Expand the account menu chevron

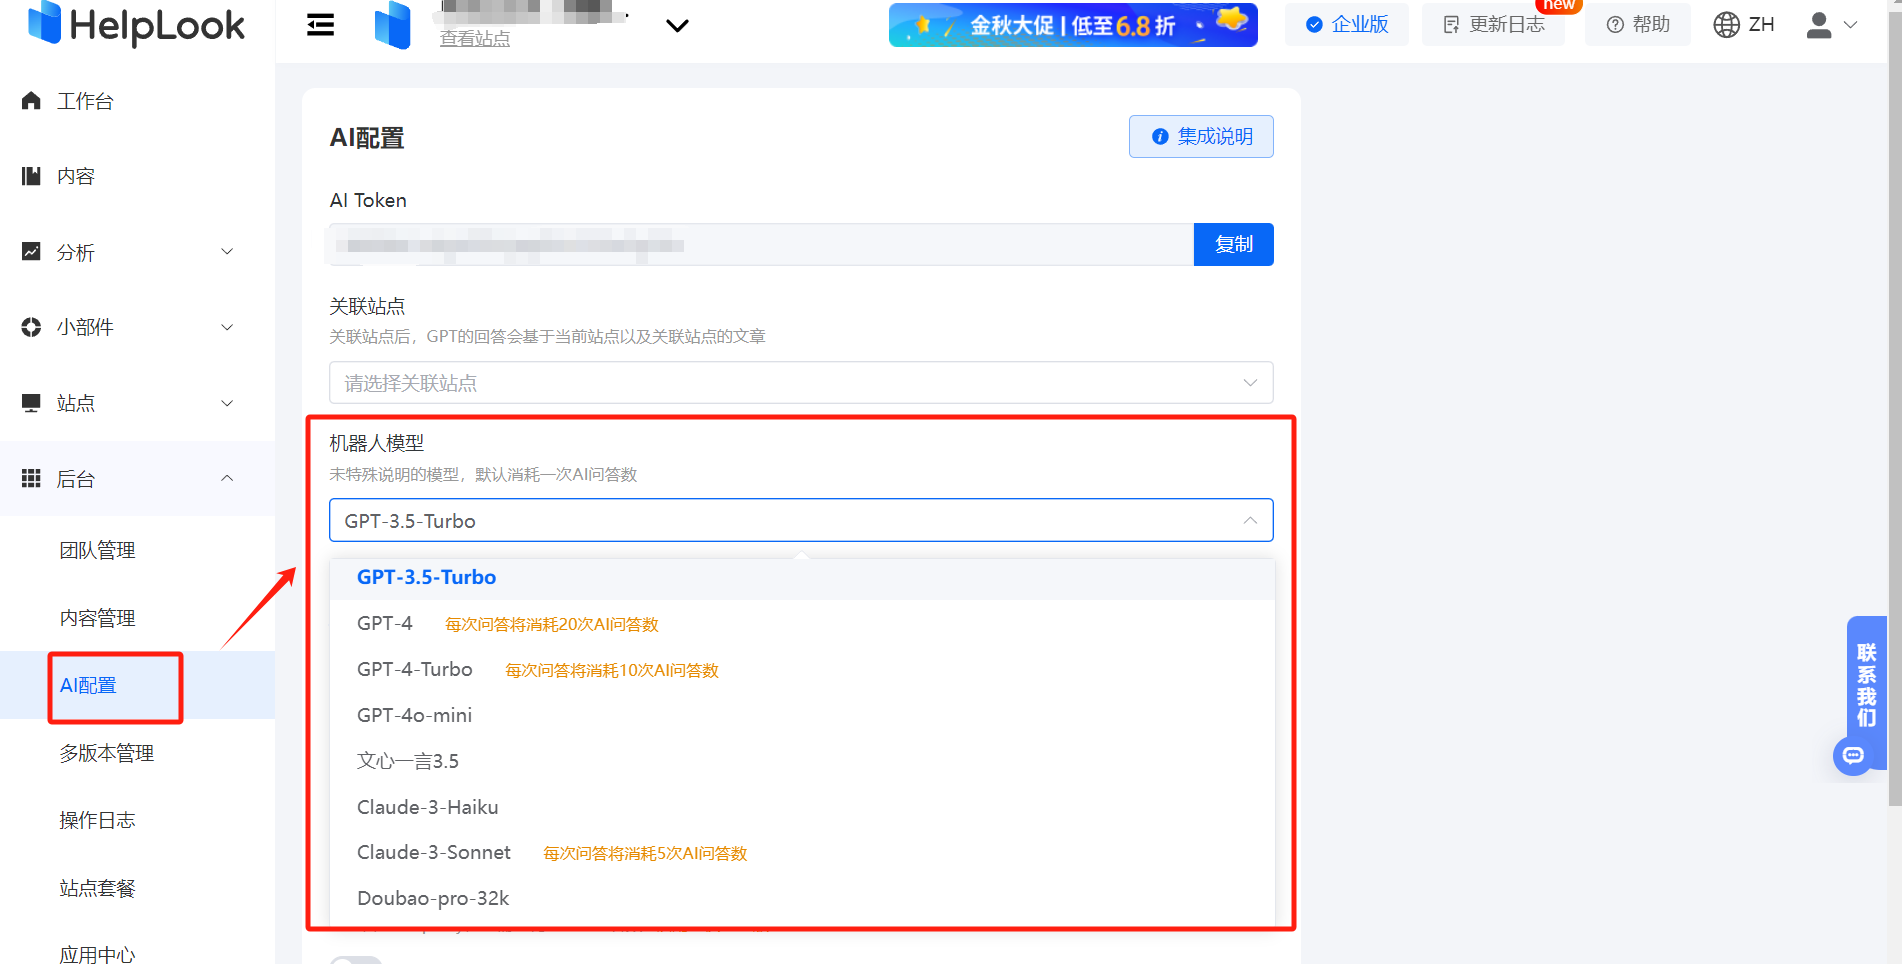click(x=1851, y=25)
